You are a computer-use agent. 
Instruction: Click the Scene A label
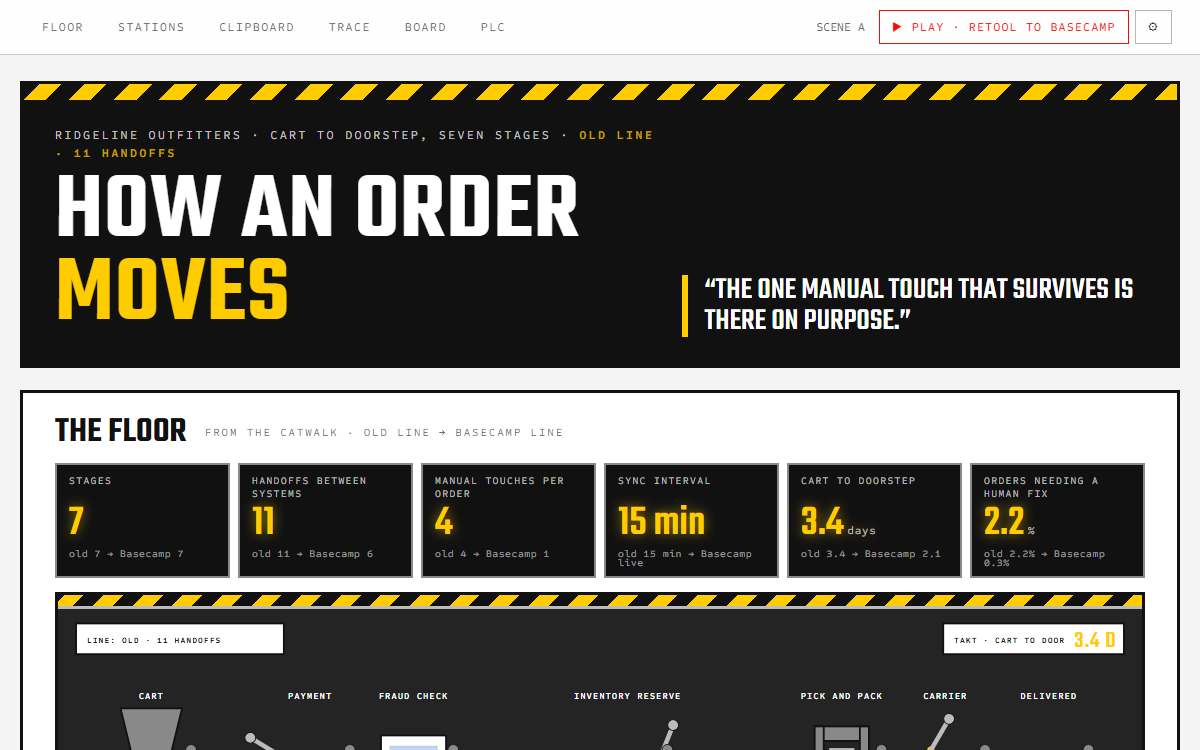point(841,27)
